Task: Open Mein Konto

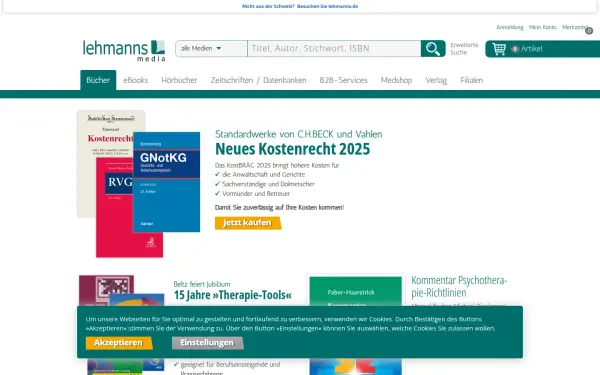Action: pyautogui.click(x=543, y=27)
